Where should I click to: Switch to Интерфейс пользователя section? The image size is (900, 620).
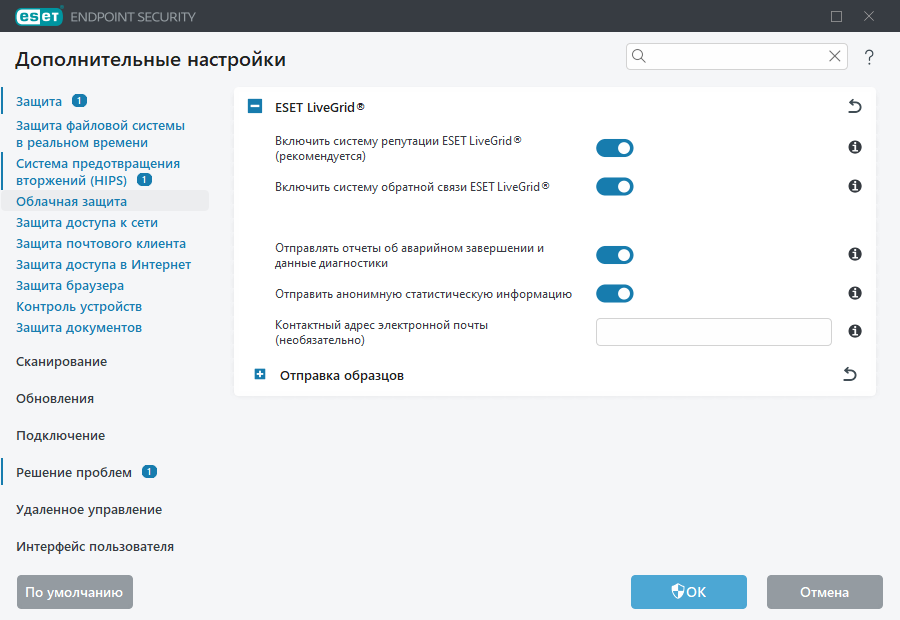pos(94,546)
